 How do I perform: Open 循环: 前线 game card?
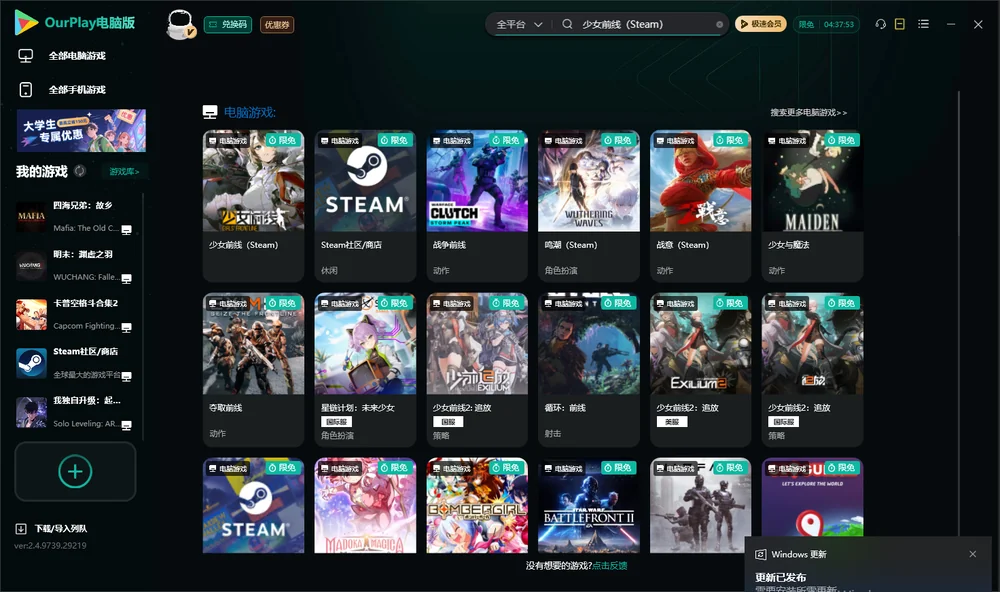pyautogui.click(x=589, y=369)
